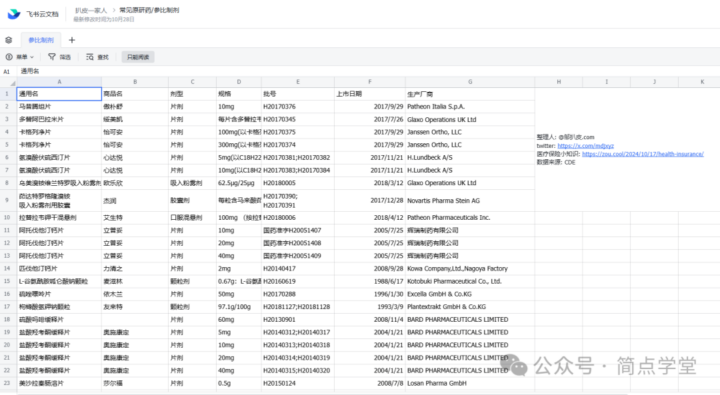This screenshot has width=720, height=395.
Task: Click the 只能阅读 read-only button
Action: (x=138, y=57)
